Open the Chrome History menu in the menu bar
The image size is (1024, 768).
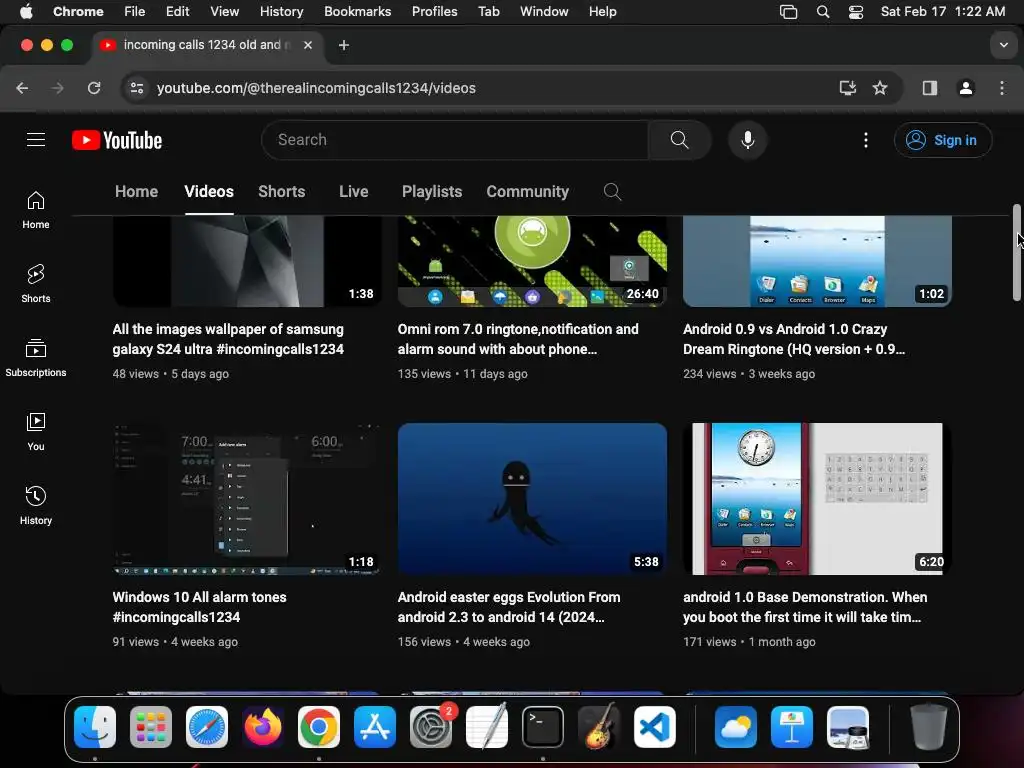281,11
